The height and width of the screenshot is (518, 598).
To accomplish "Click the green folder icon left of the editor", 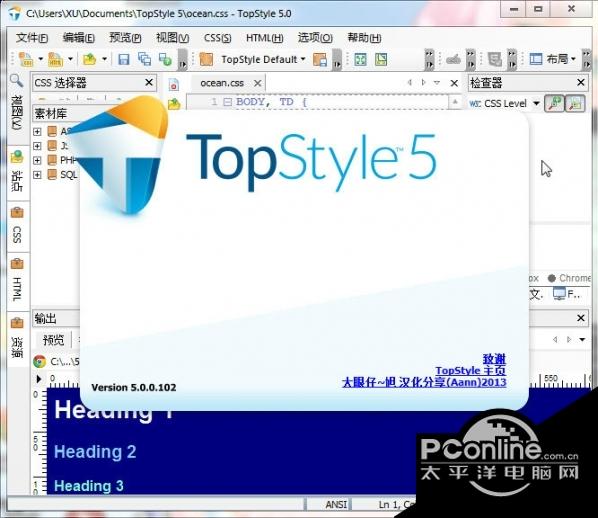I will pyautogui.click(x=174, y=104).
